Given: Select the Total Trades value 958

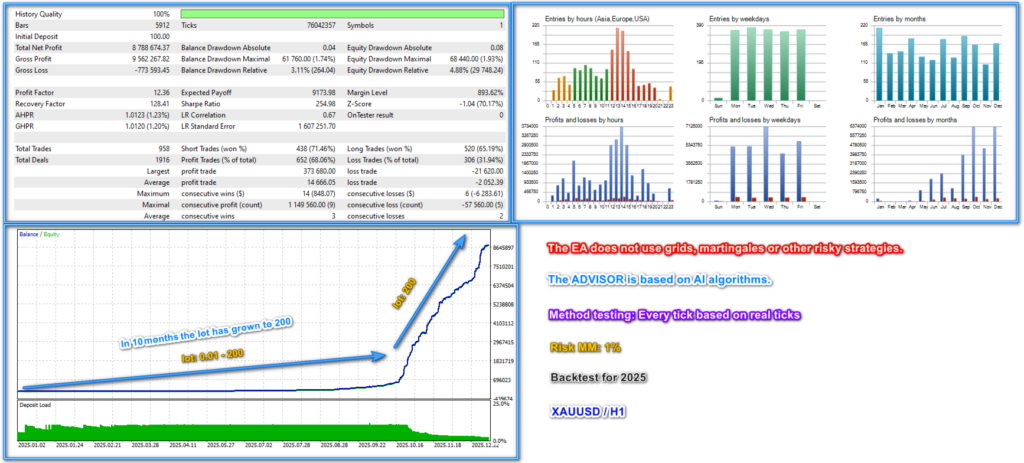Looking at the screenshot, I should [164, 149].
